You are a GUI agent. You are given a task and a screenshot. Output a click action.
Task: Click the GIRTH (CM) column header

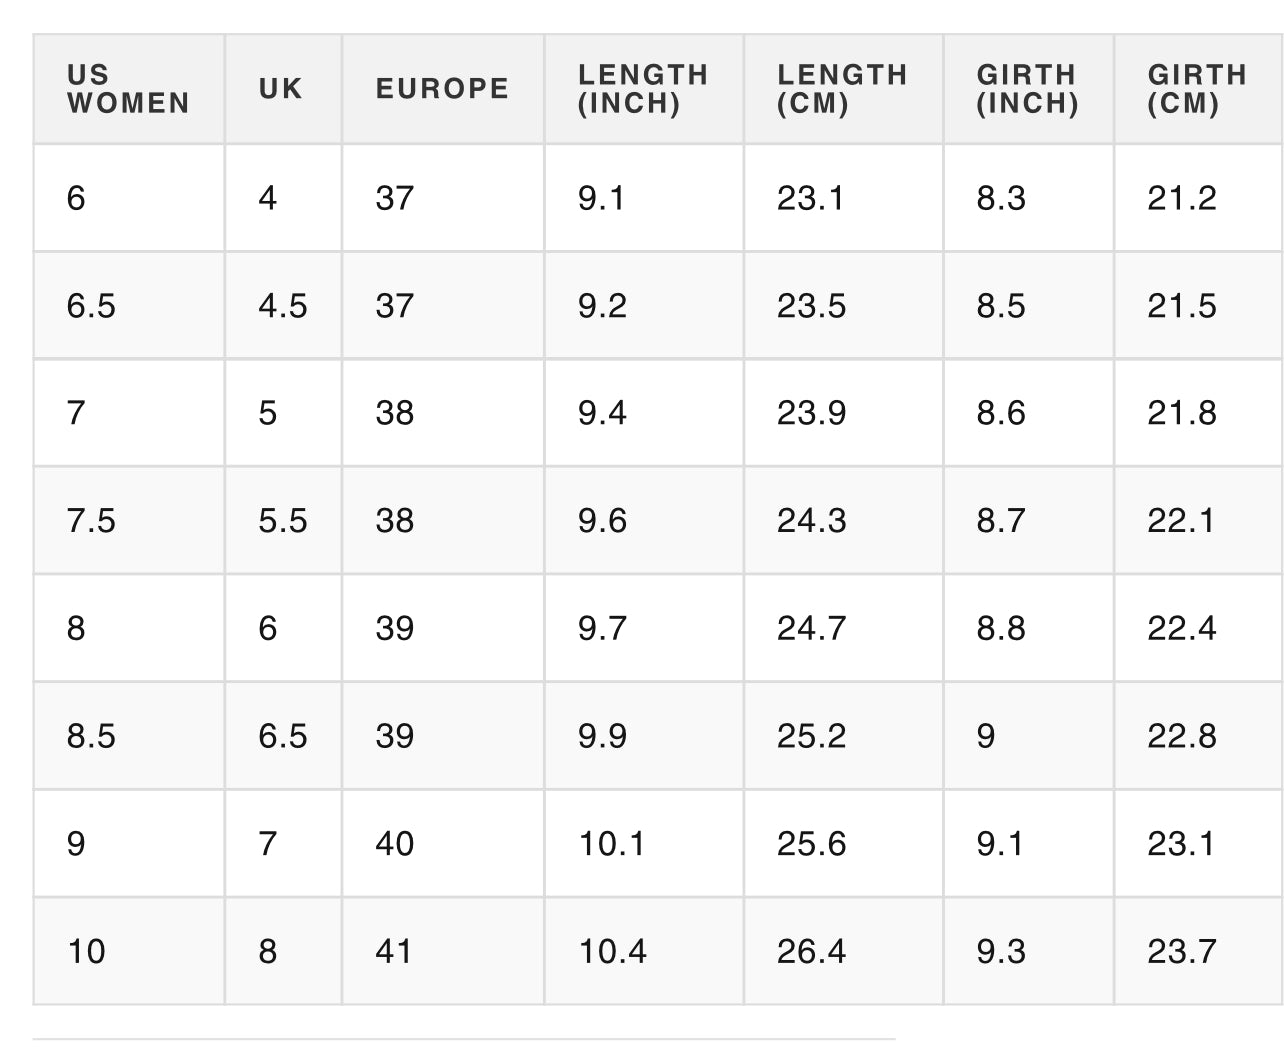pos(1199,89)
